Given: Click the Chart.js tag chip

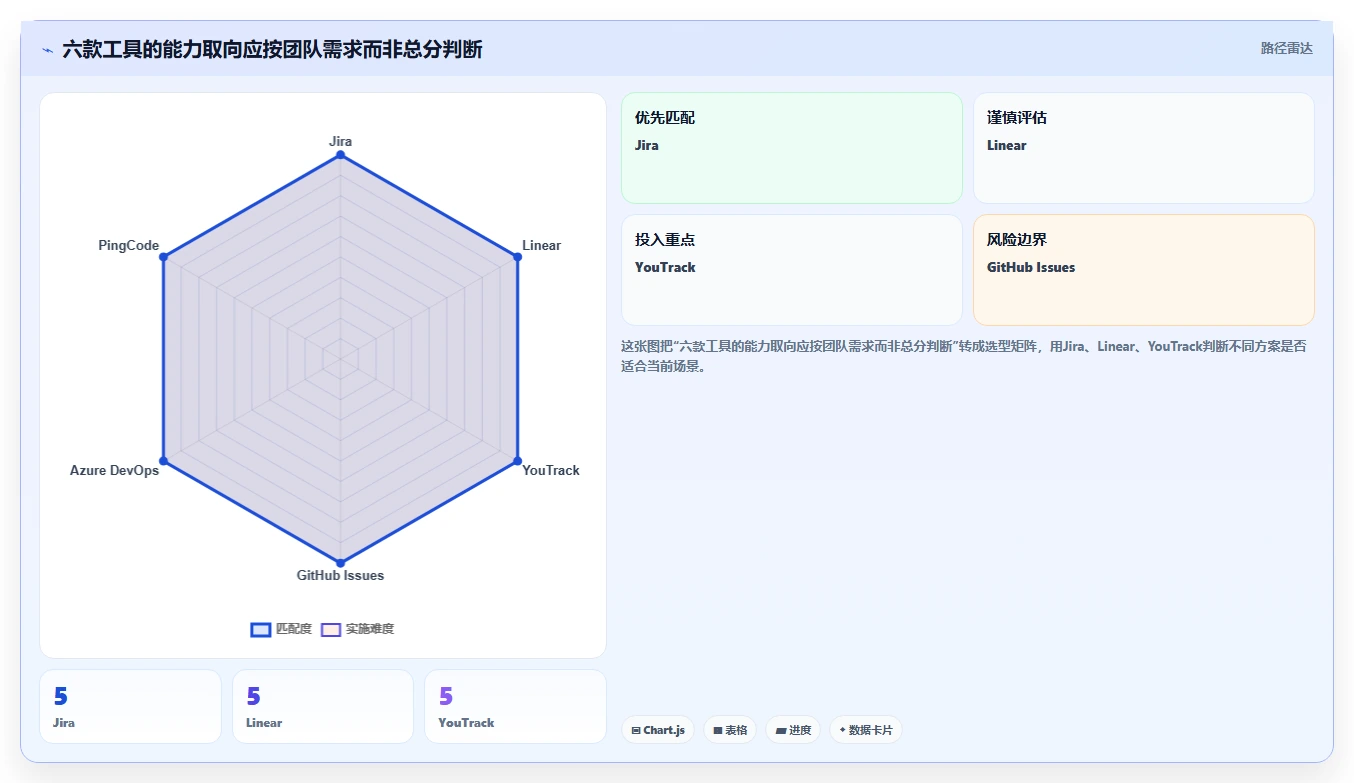Looking at the screenshot, I should [x=658, y=730].
